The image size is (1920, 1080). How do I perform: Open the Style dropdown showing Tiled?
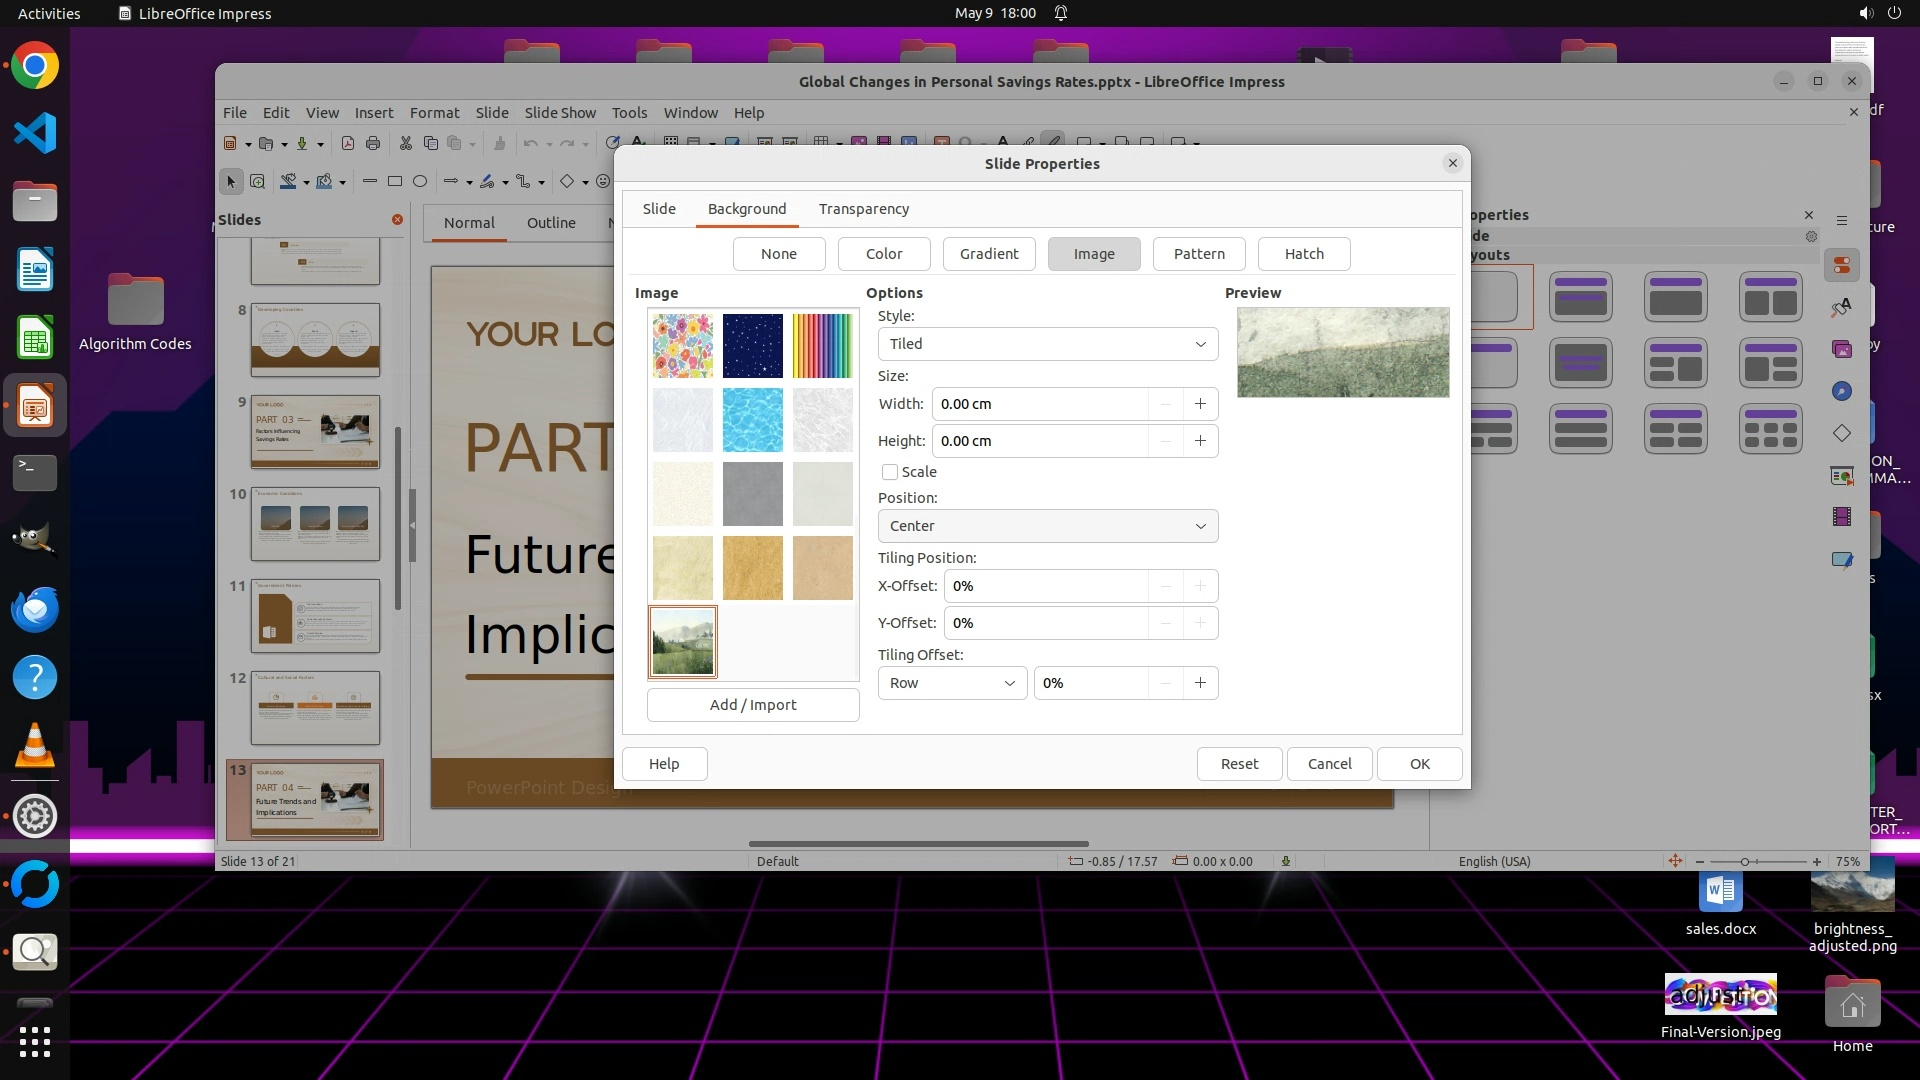click(x=1047, y=344)
